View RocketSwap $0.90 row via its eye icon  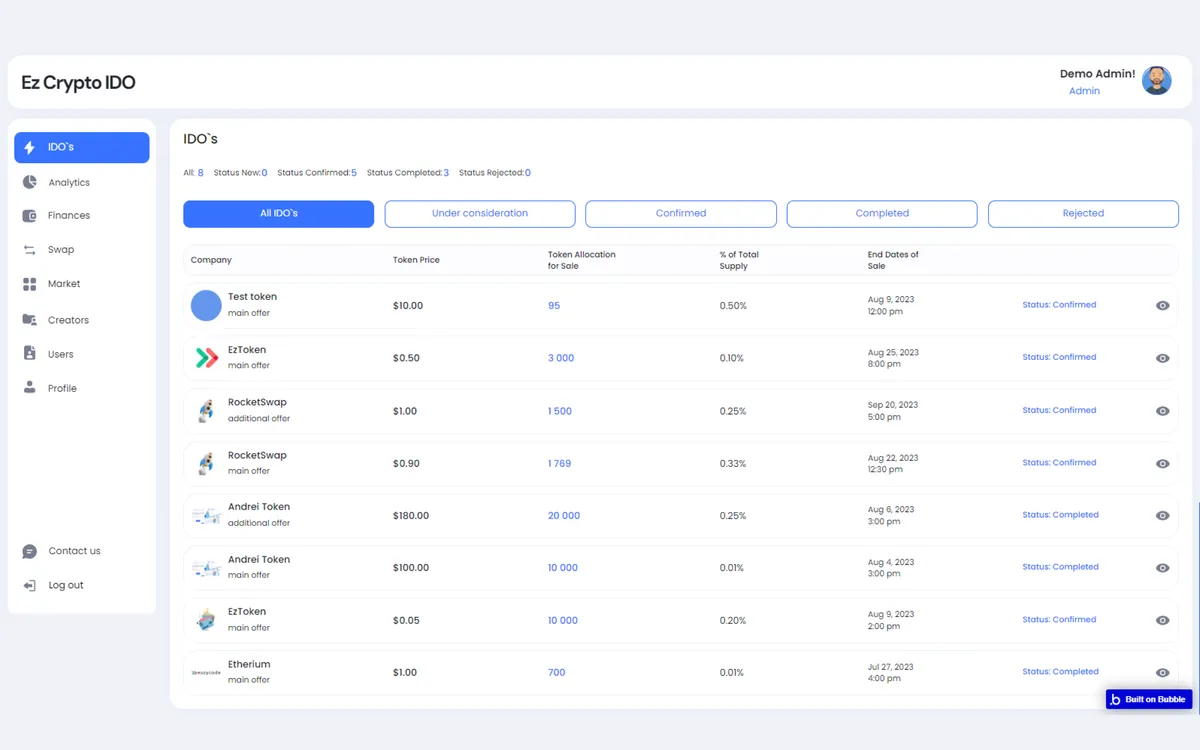point(1162,464)
